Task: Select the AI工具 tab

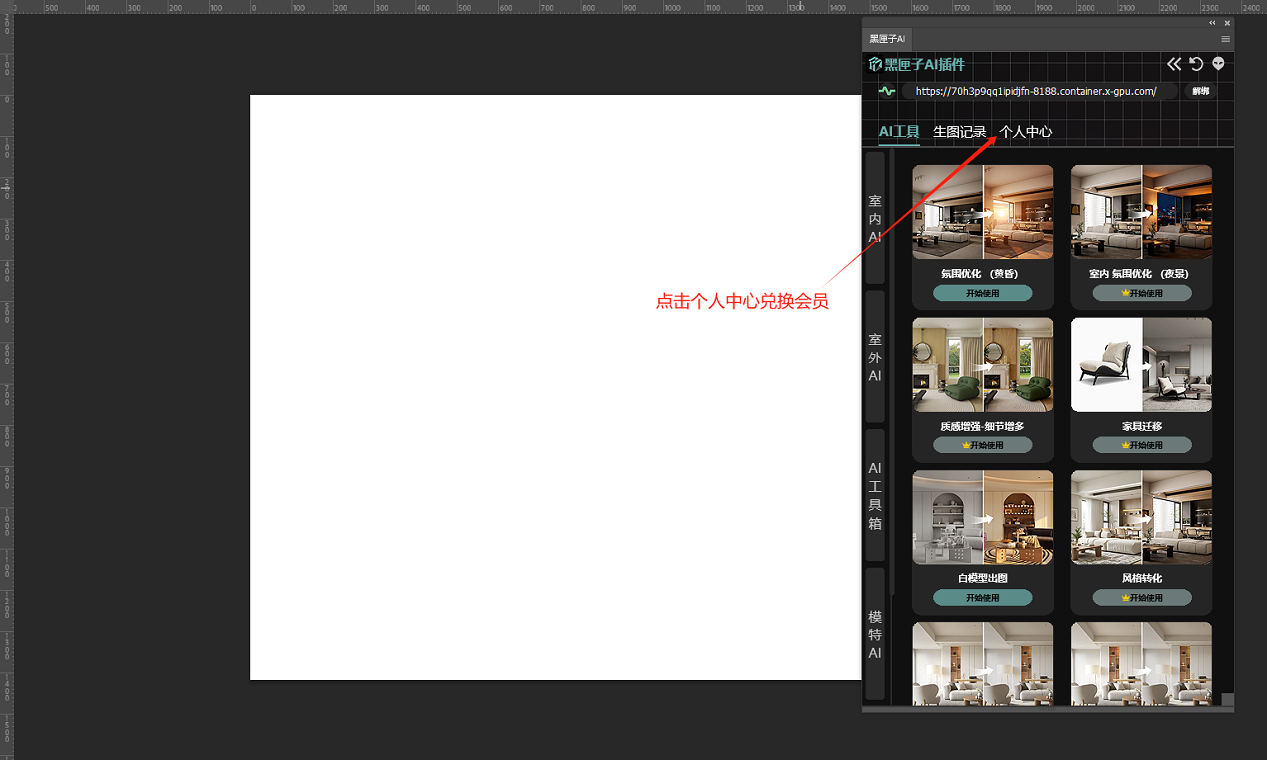Action: tap(899, 132)
